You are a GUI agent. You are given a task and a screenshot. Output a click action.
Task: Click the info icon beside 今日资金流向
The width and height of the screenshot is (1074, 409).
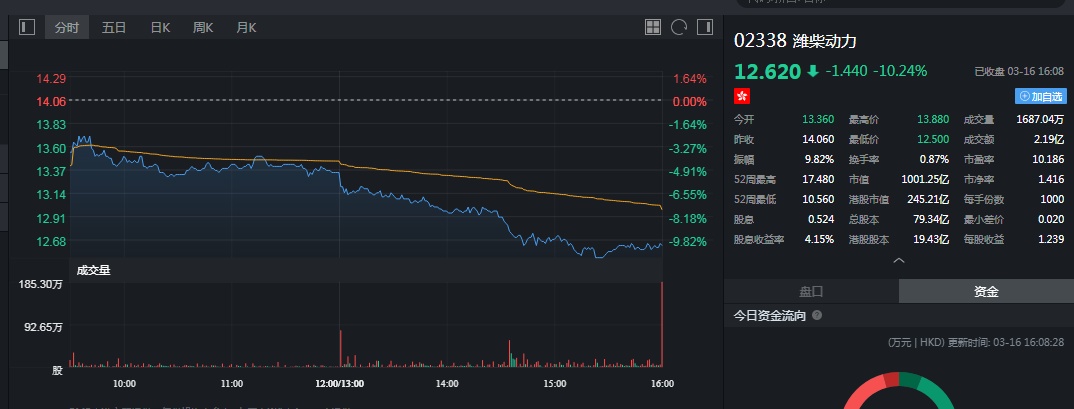pyautogui.click(x=817, y=315)
